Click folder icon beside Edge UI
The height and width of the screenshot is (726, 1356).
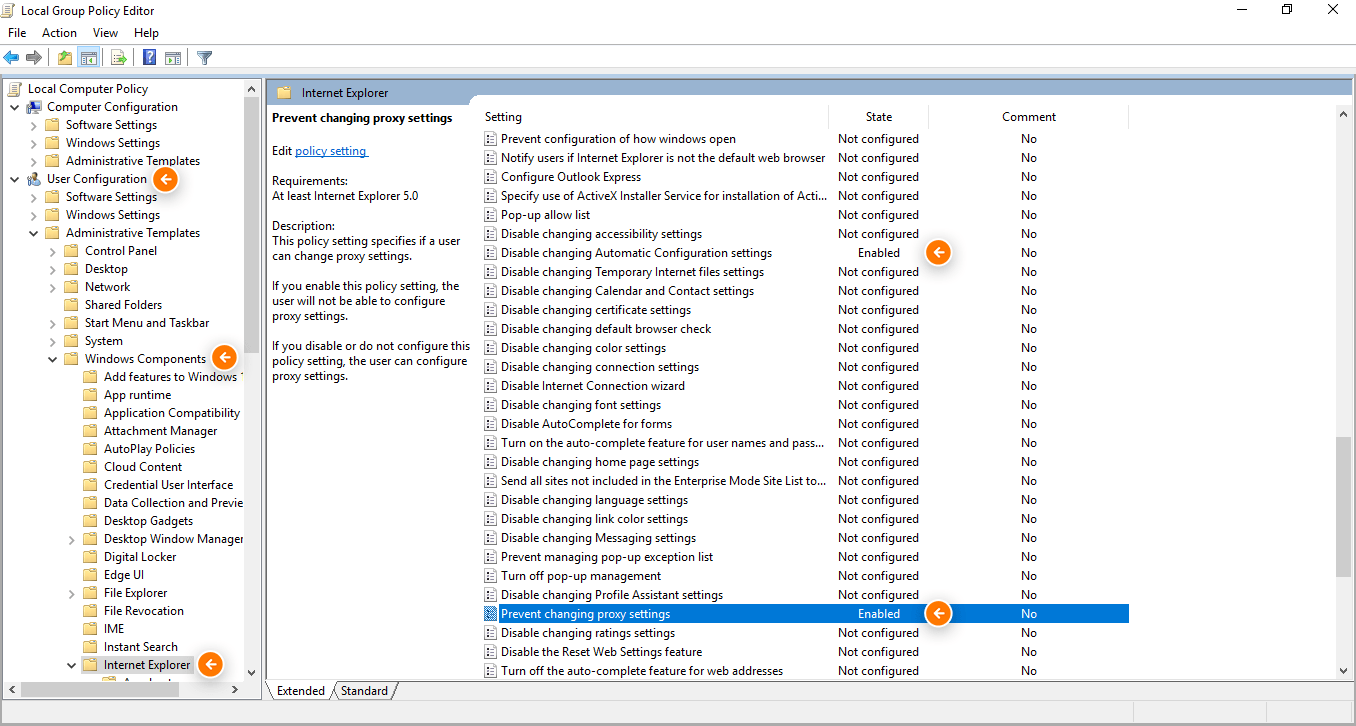(x=90, y=575)
